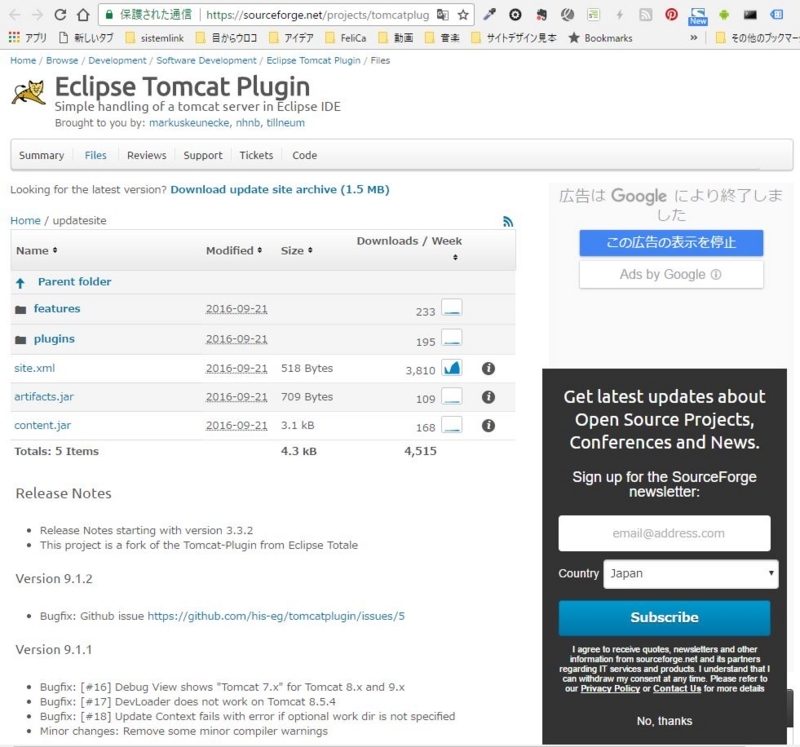This screenshot has height=747, width=800.
Task: Open the Summary tab
Action: click(41, 155)
